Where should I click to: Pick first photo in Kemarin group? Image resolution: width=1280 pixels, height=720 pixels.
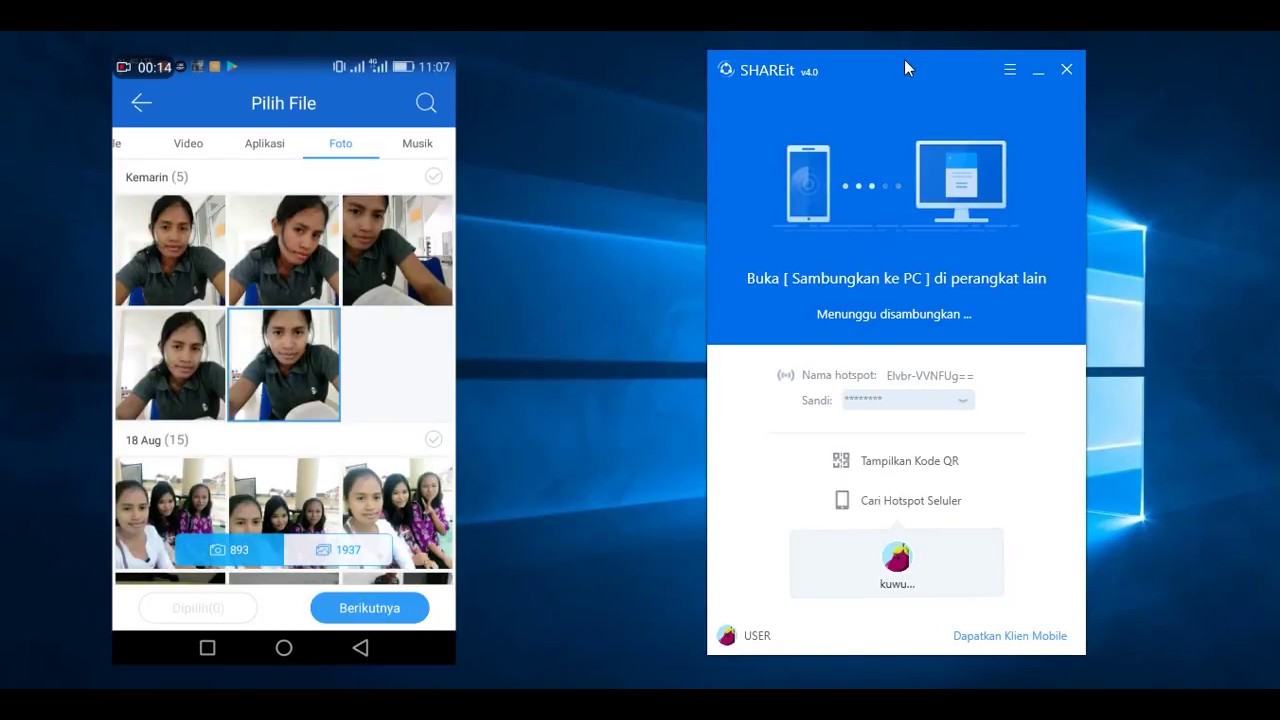click(x=170, y=250)
